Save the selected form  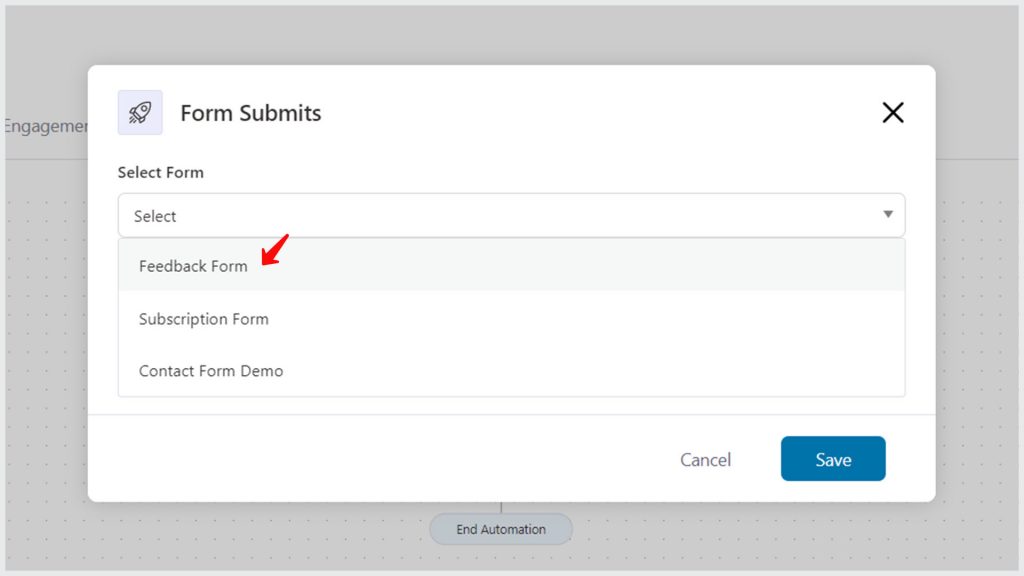coord(833,458)
